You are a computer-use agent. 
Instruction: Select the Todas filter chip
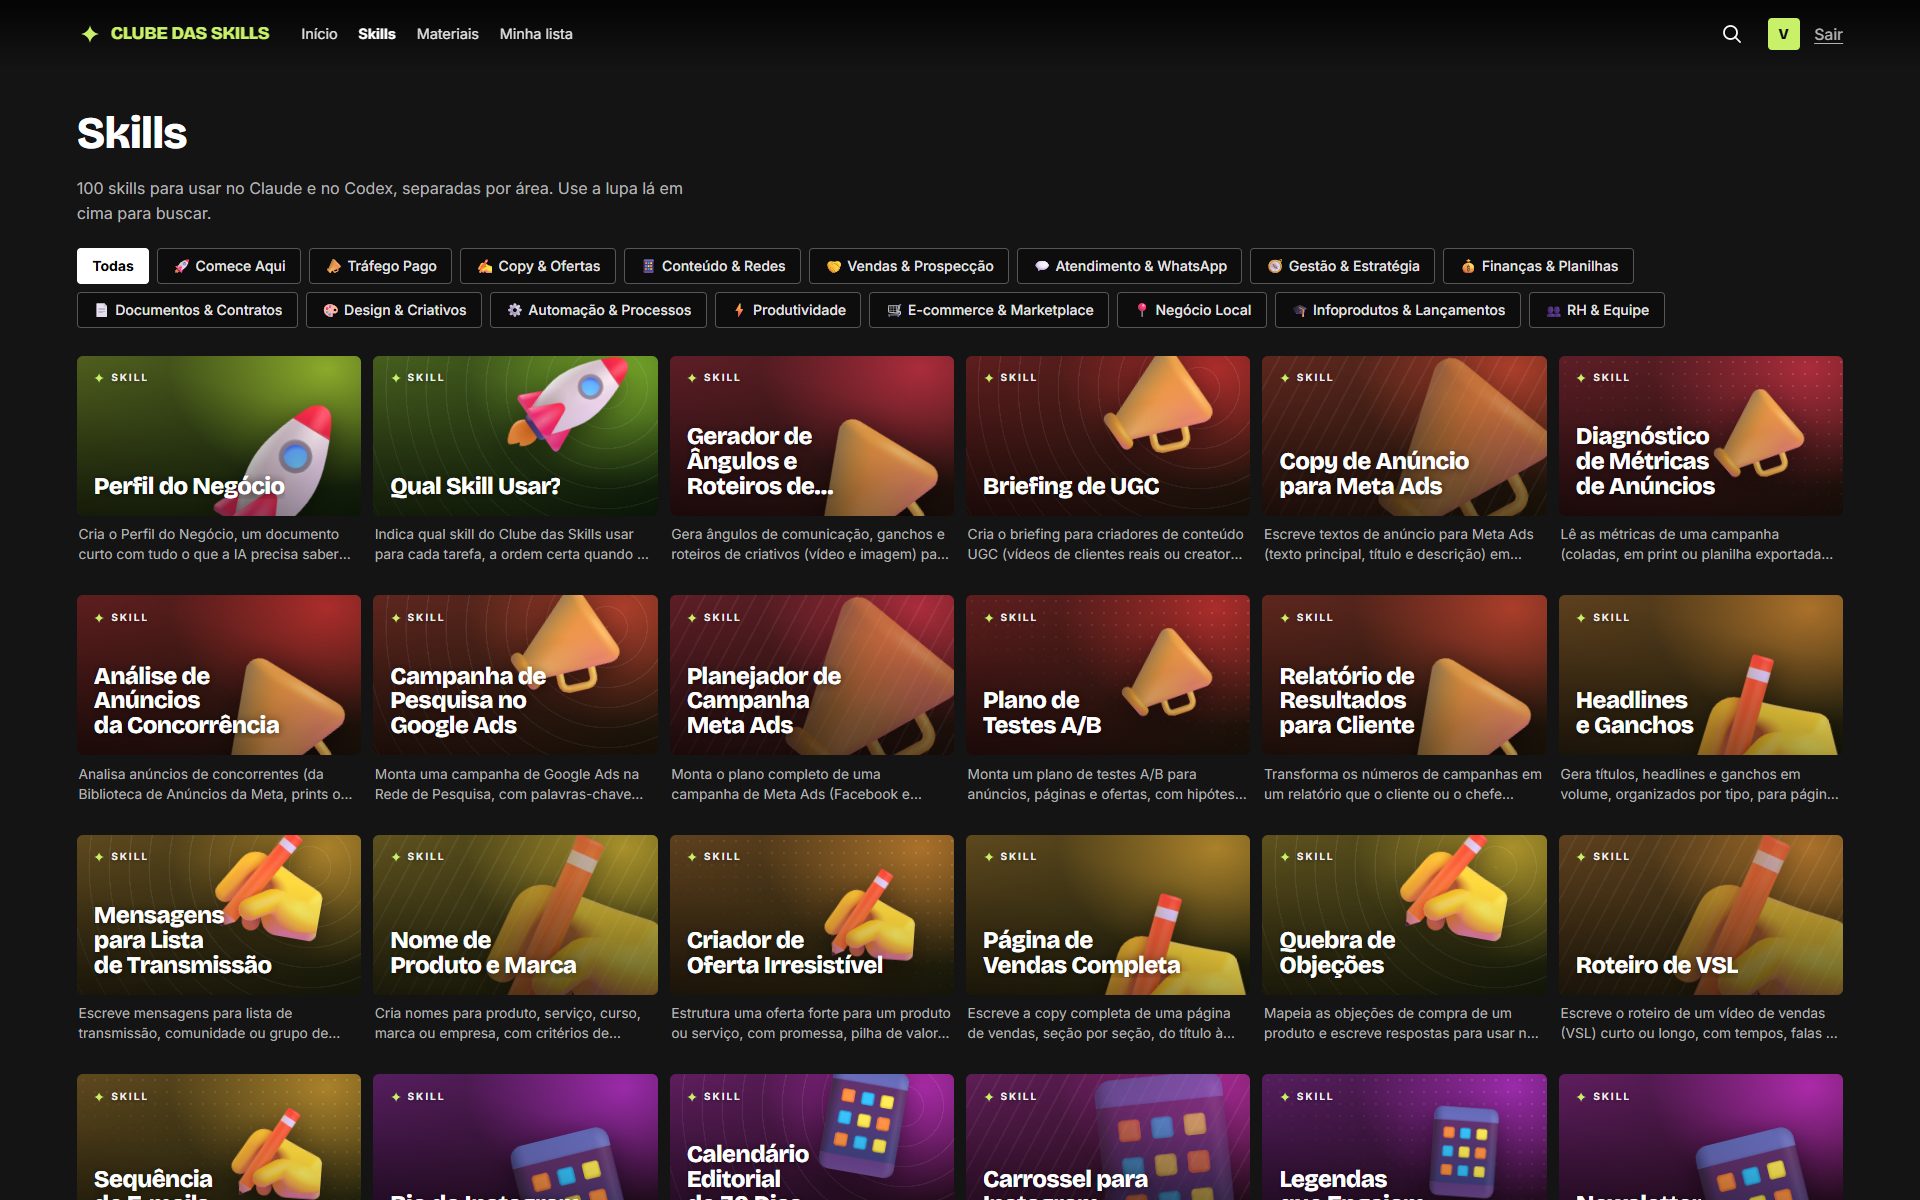point(113,266)
